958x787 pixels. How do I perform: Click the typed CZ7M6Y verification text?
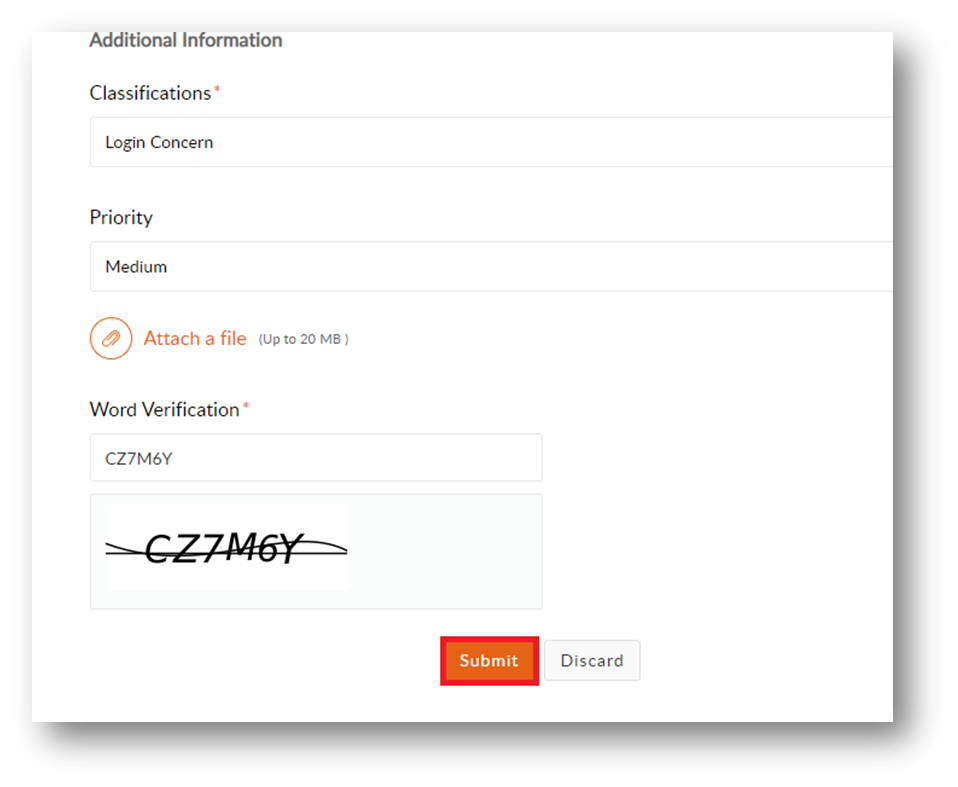[139, 459]
